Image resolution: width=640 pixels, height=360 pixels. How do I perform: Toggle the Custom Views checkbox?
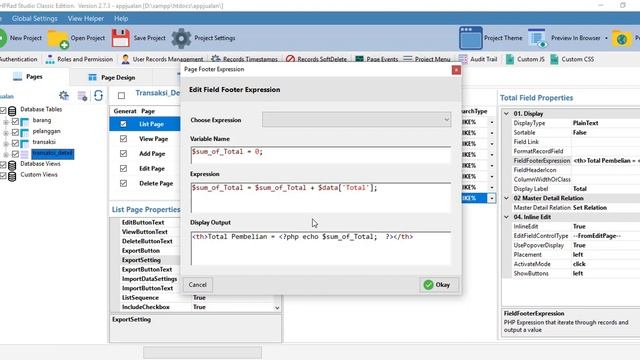[x=3, y=176]
